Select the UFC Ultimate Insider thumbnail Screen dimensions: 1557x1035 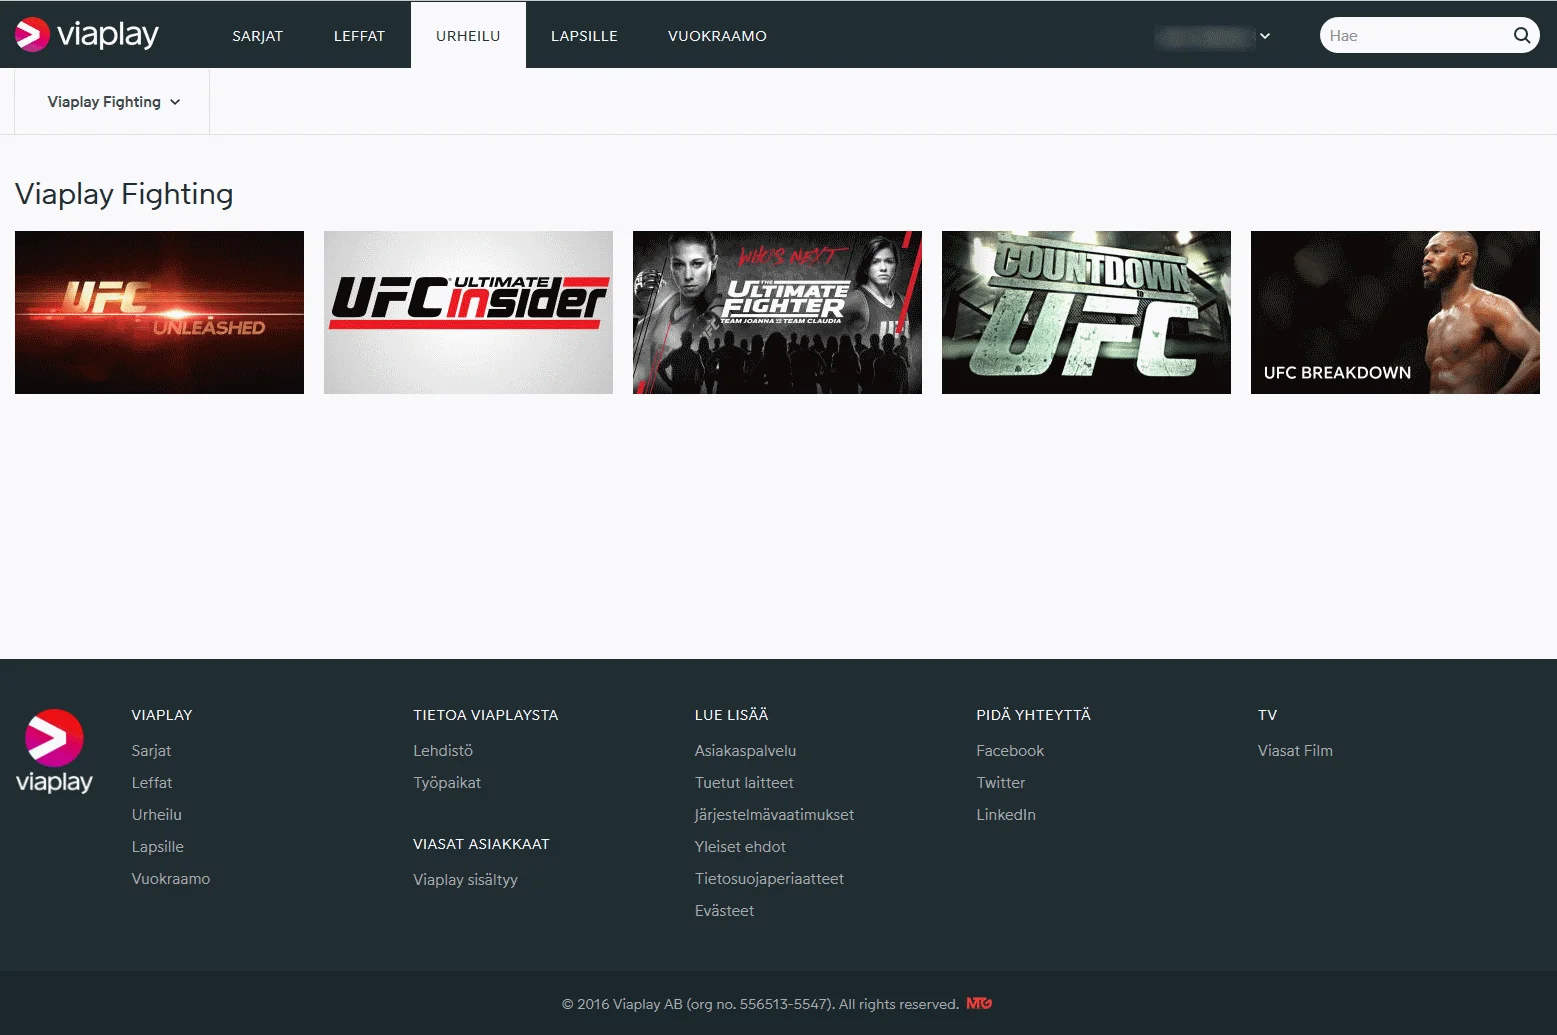tap(468, 312)
